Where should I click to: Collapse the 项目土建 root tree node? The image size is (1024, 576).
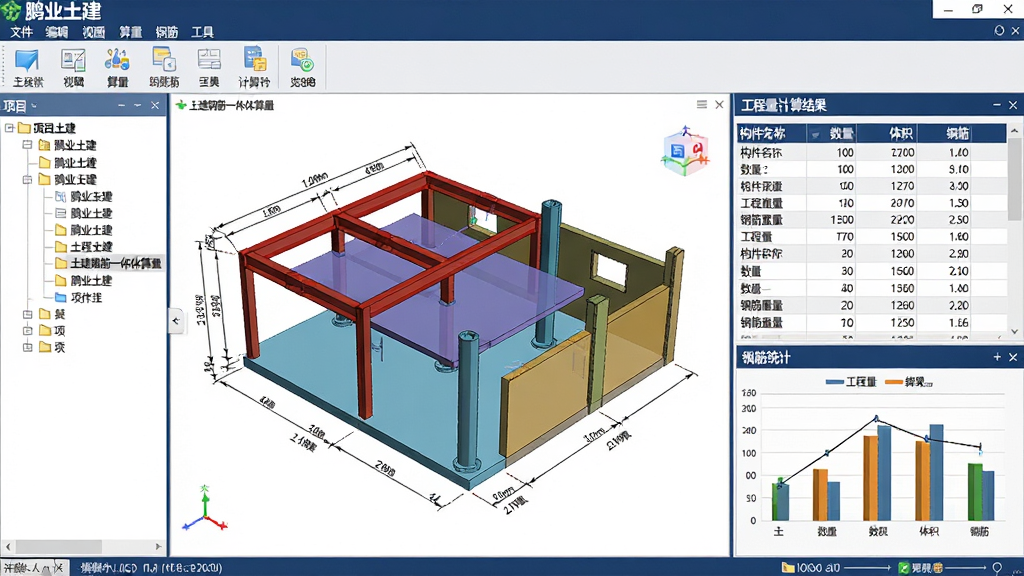coord(9,127)
